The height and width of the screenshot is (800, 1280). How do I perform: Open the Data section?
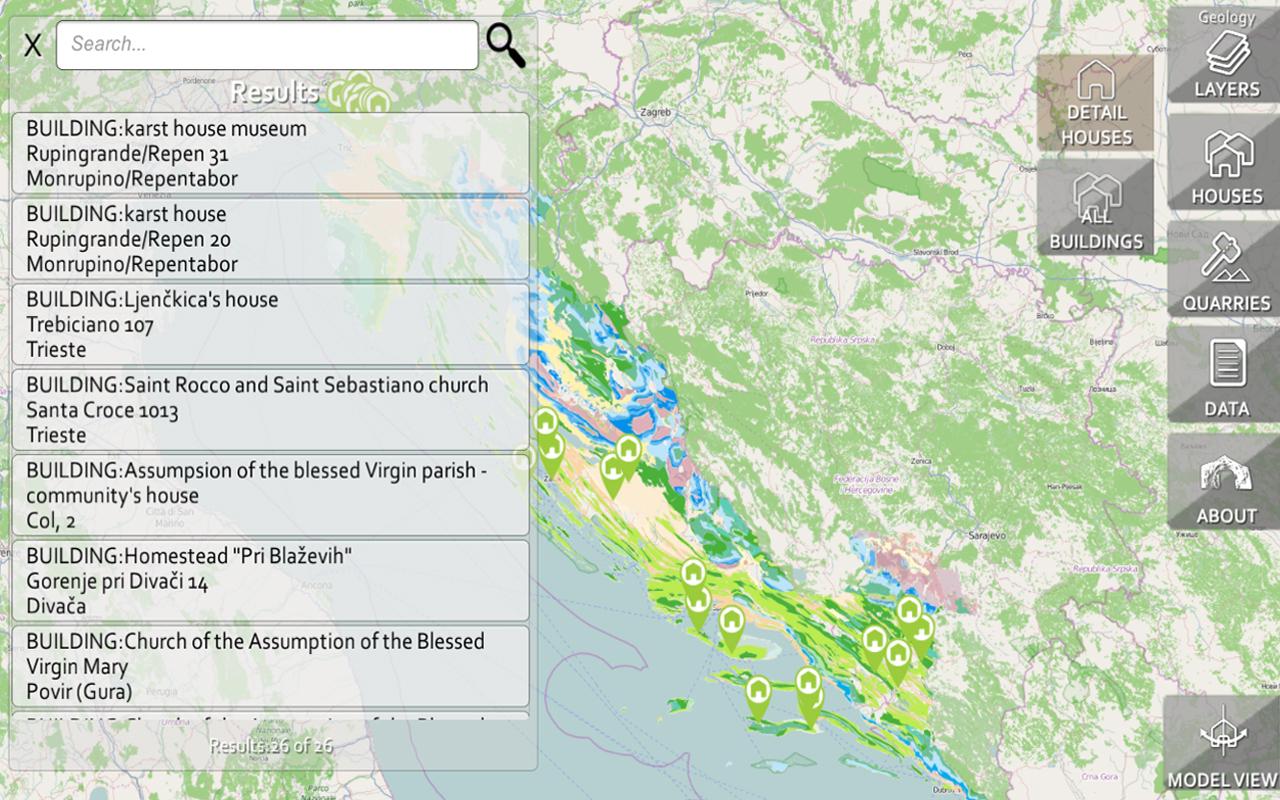pos(1226,374)
